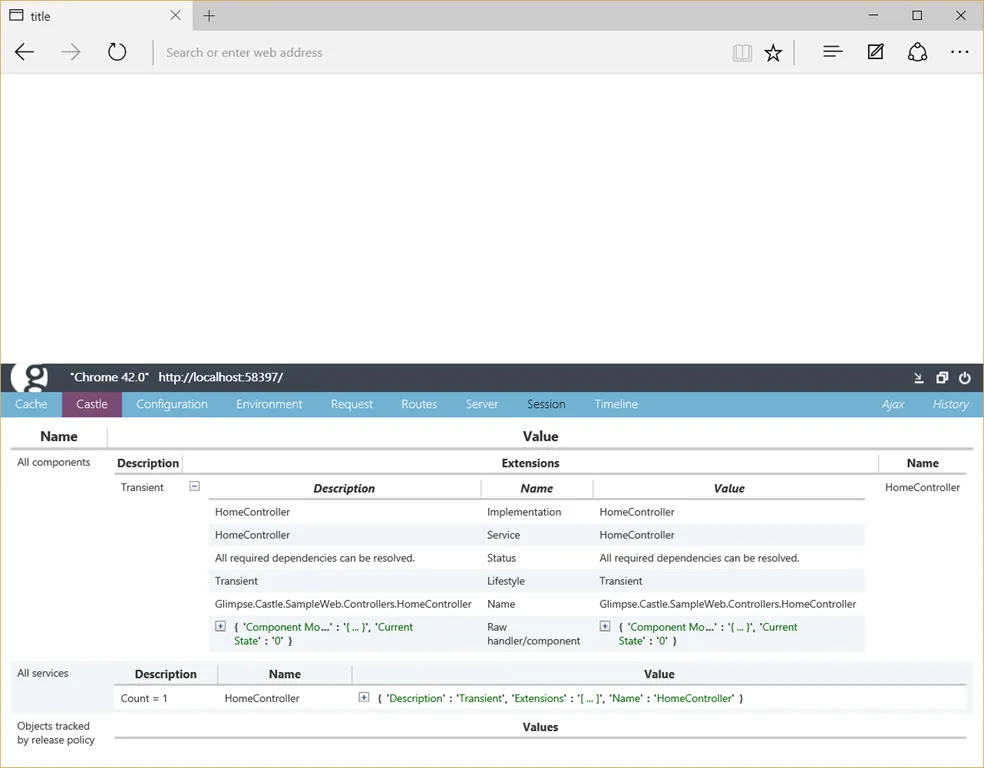Image resolution: width=984 pixels, height=768 pixels.
Task: Open the Edge settings menu via the ellipsis
Action: (959, 52)
